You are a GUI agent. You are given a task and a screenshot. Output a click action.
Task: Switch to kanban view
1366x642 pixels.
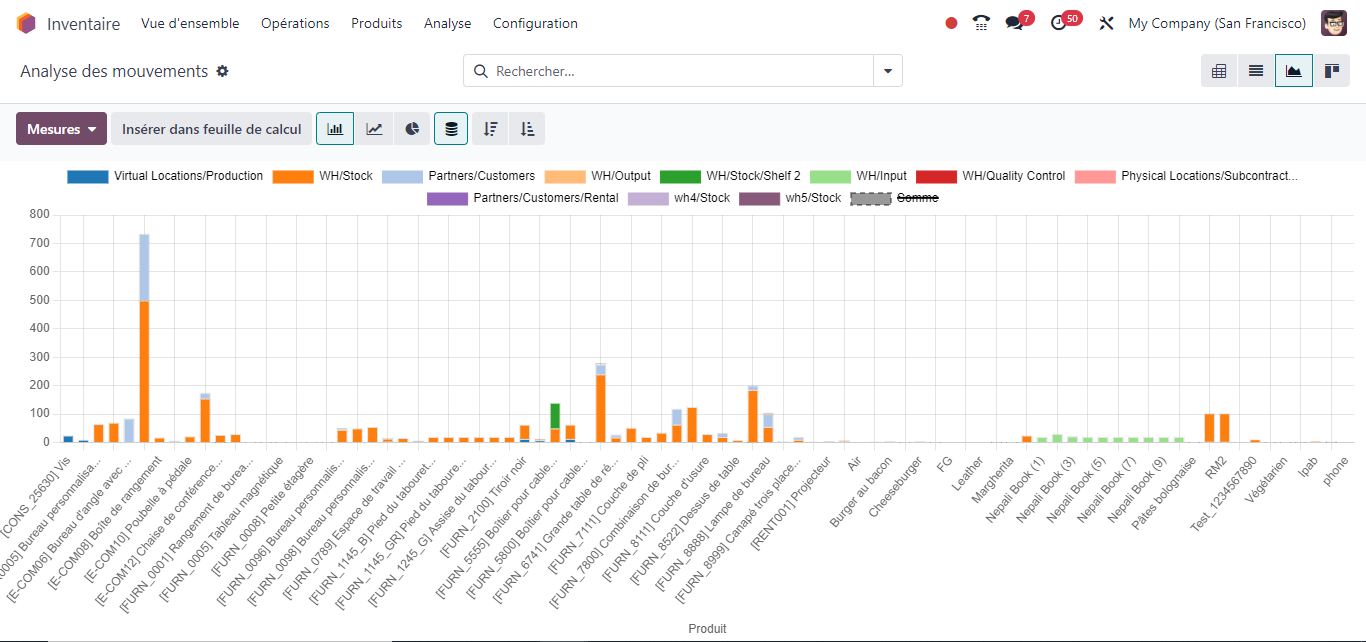point(1331,71)
